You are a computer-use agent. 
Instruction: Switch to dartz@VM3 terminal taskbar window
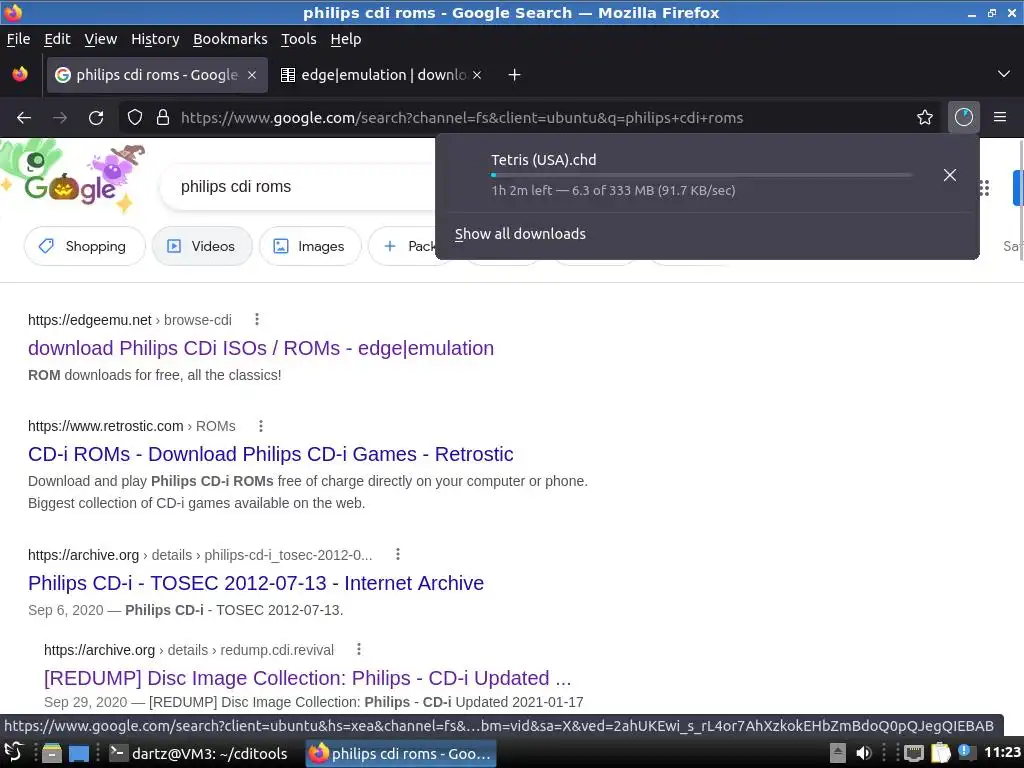[x=199, y=753]
